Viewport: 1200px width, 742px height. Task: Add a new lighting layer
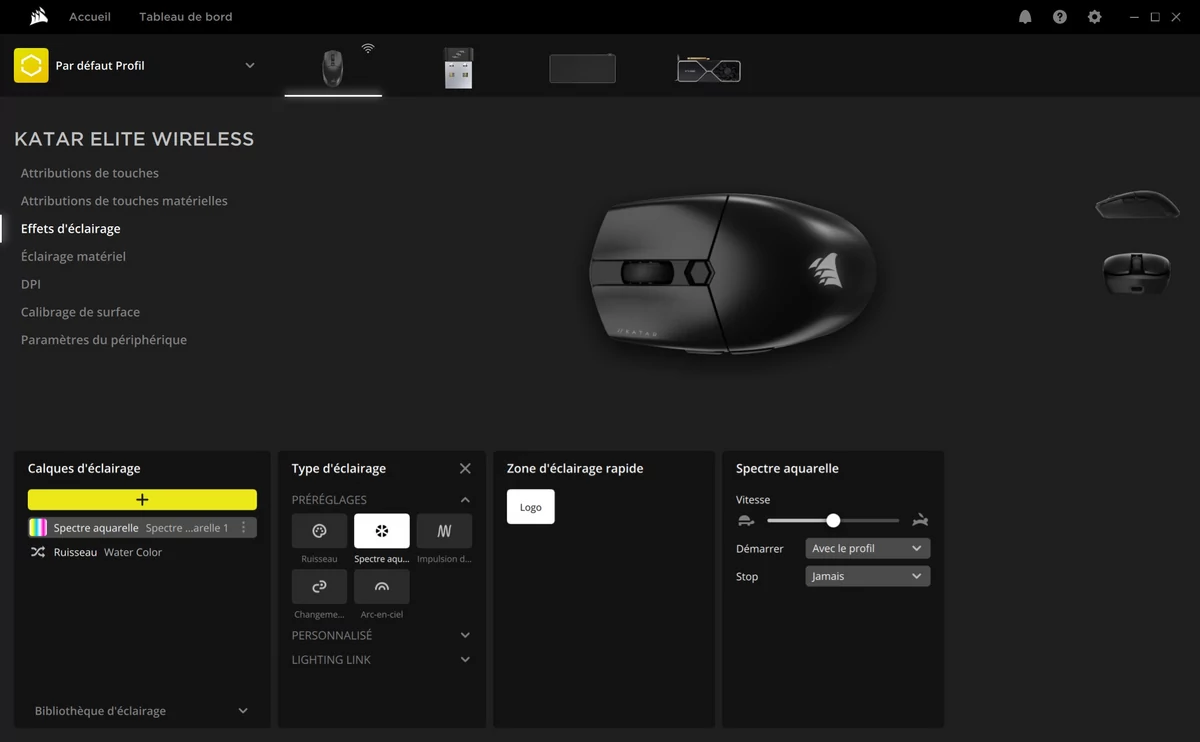pos(142,500)
